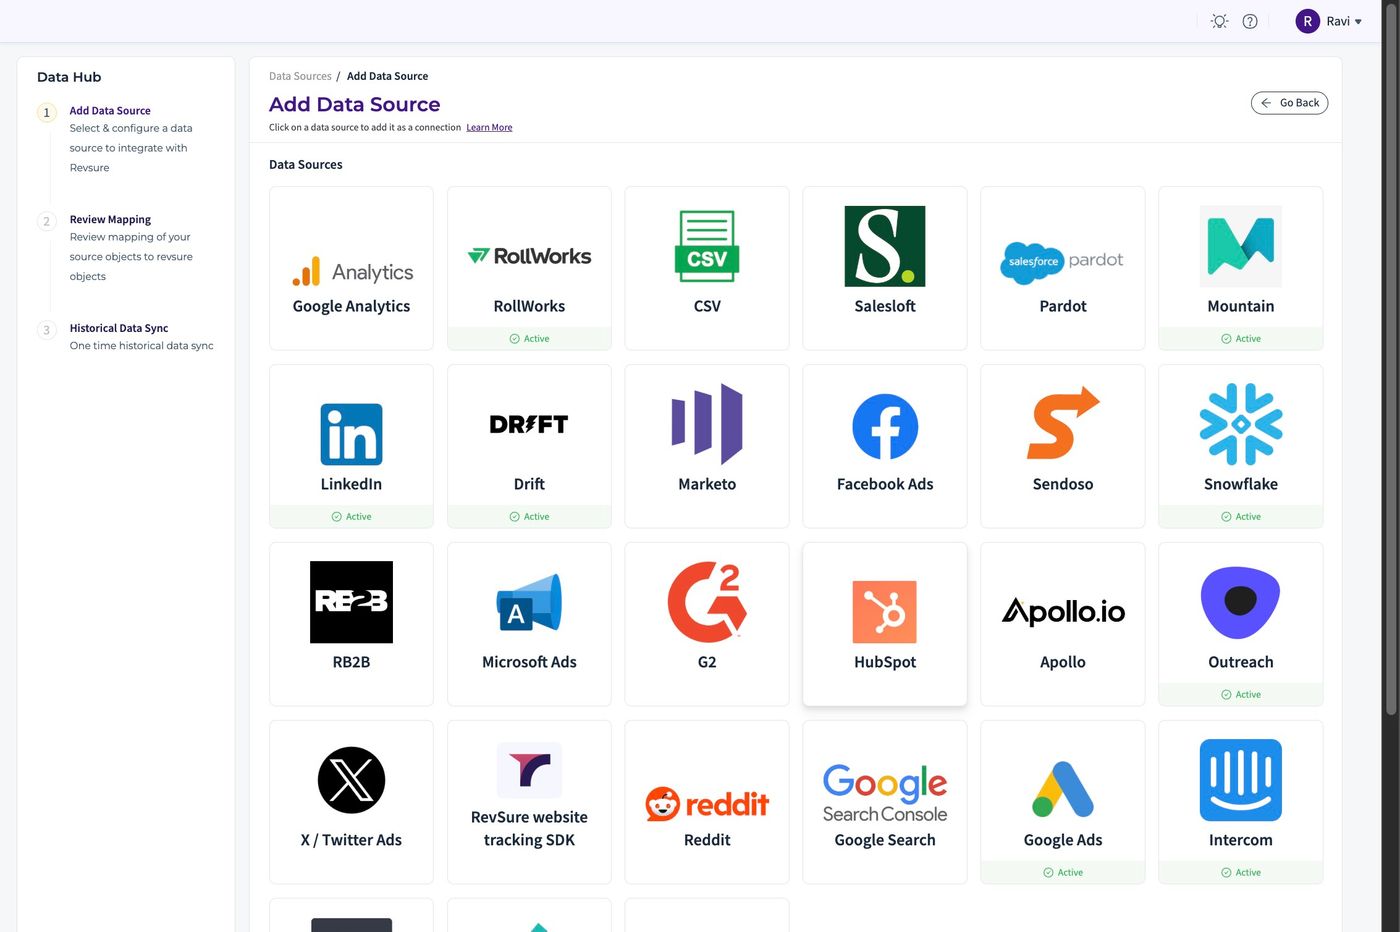The width and height of the screenshot is (1400, 932).
Task: Open the Ravi user dropdown arrow
Action: tap(1358, 22)
